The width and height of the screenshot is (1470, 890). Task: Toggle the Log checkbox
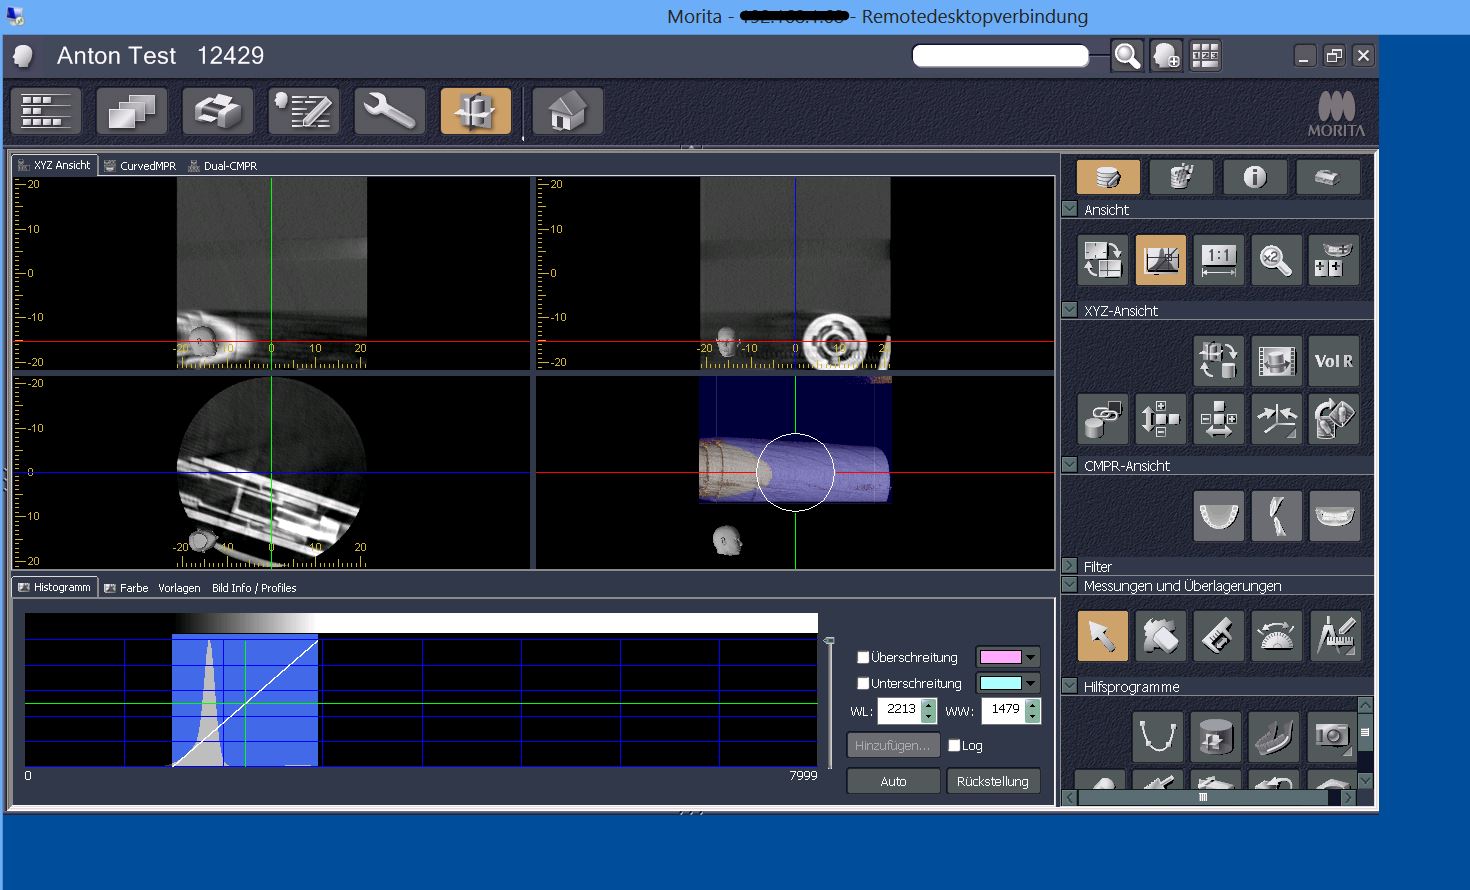point(954,745)
